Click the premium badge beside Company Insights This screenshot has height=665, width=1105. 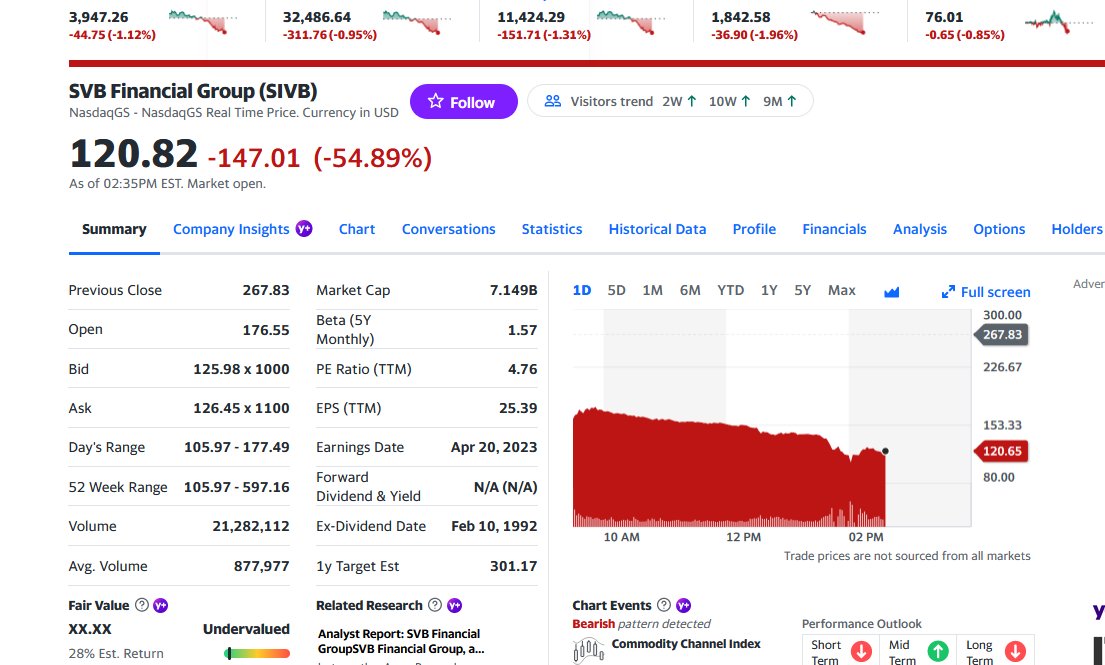304,228
